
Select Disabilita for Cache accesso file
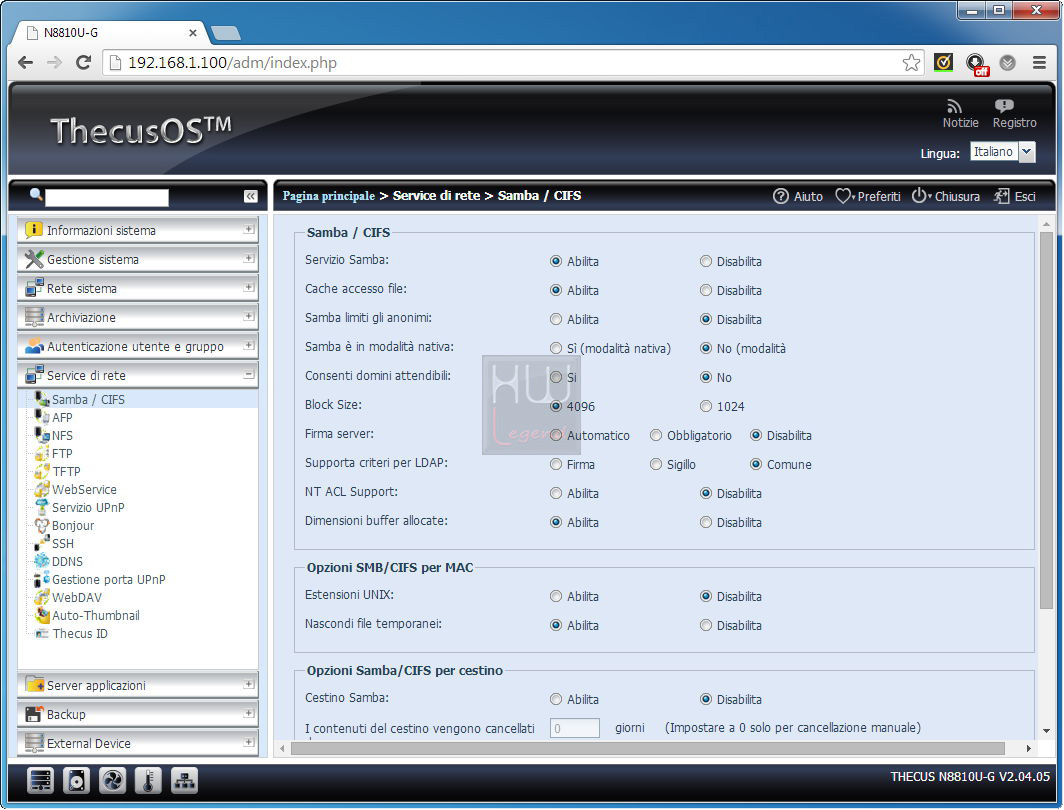coord(706,290)
